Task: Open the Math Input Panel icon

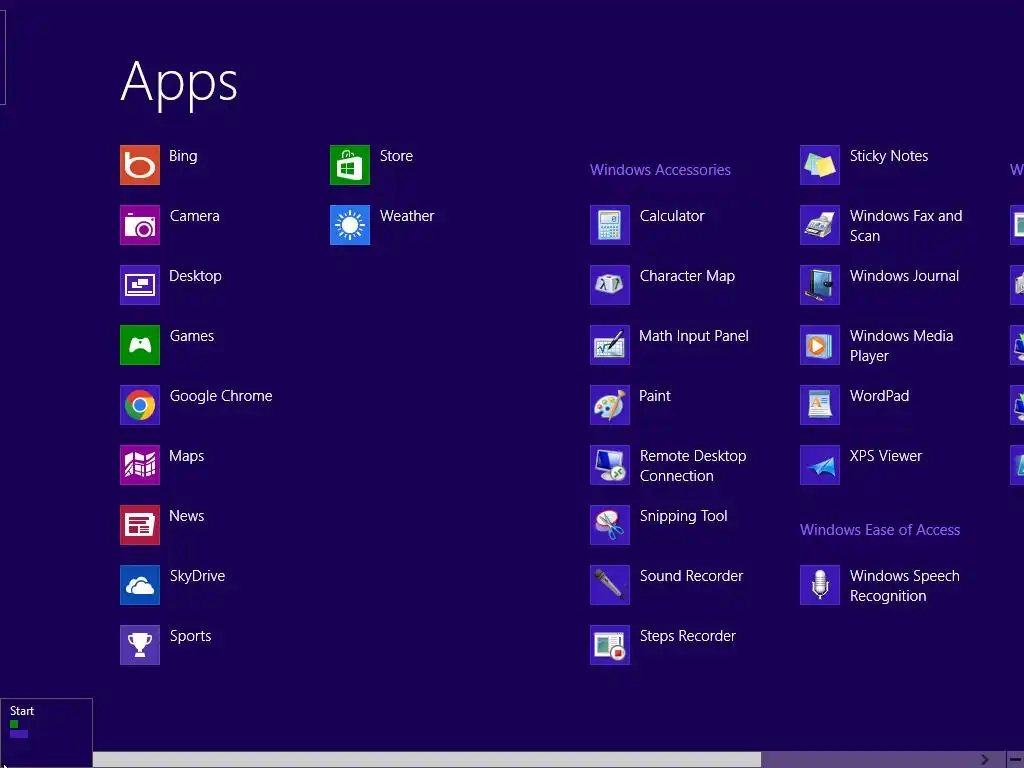Action: point(610,345)
